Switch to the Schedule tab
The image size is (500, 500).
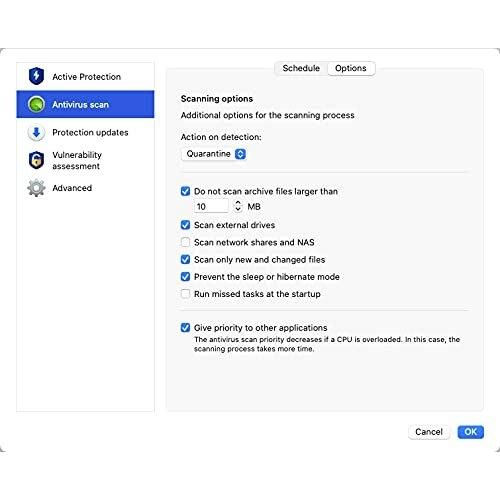301,68
